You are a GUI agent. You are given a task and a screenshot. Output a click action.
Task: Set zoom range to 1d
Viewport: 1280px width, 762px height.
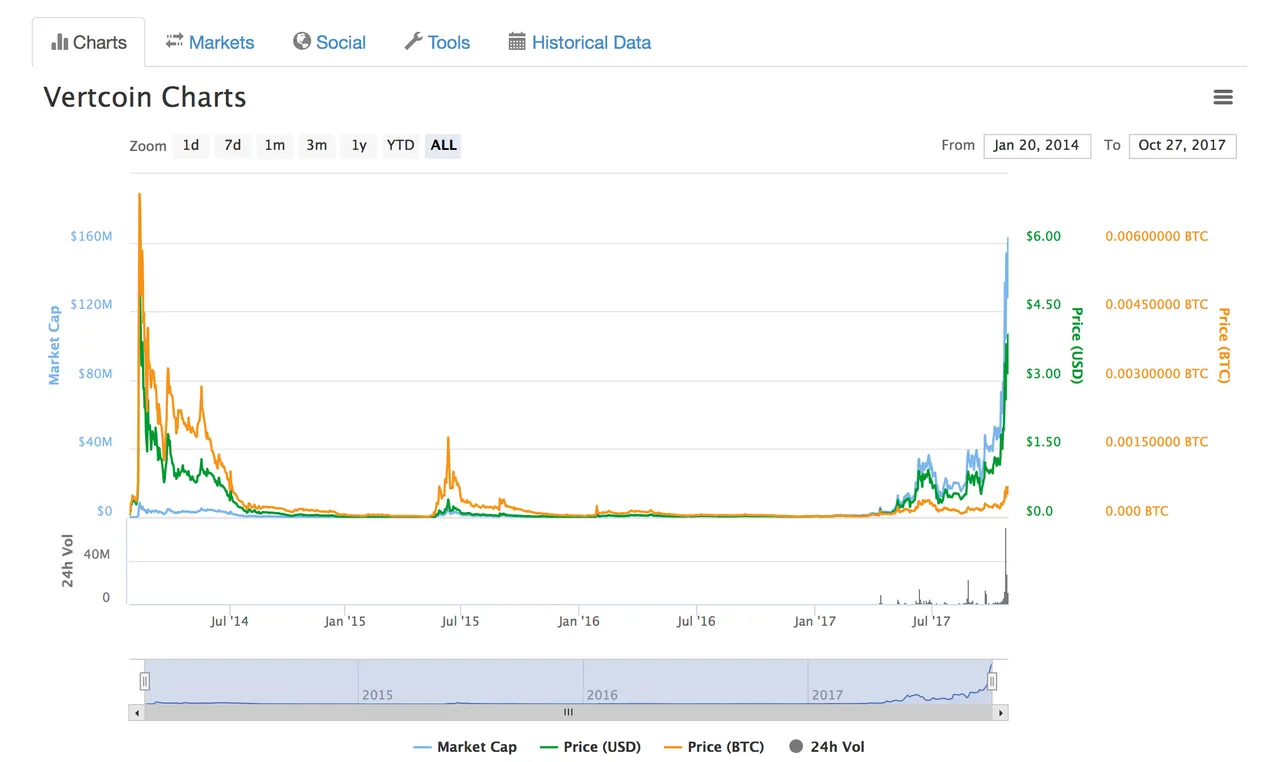[x=190, y=145]
